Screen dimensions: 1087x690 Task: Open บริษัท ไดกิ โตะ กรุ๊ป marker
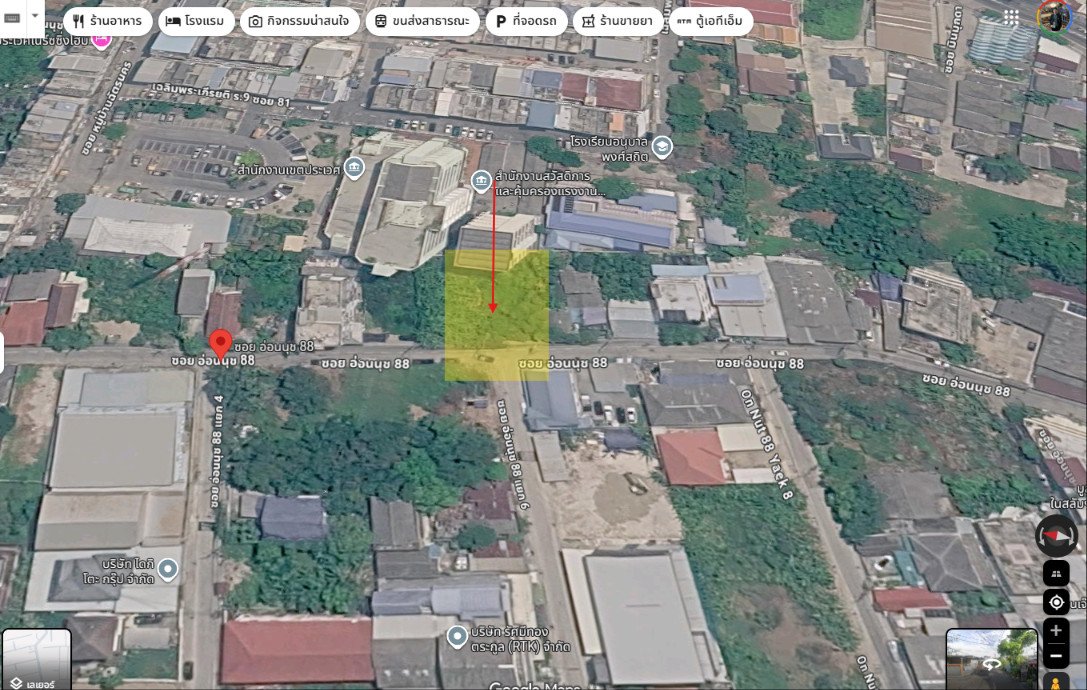point(168,570)
